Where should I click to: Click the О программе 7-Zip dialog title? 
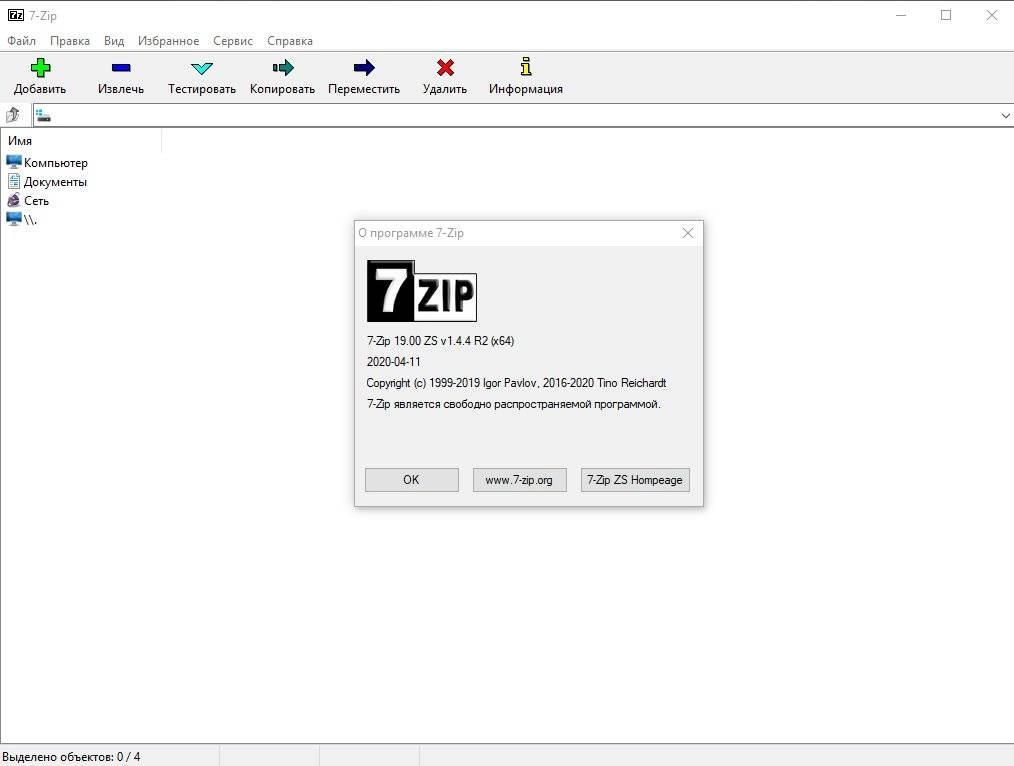click(411, 233)
